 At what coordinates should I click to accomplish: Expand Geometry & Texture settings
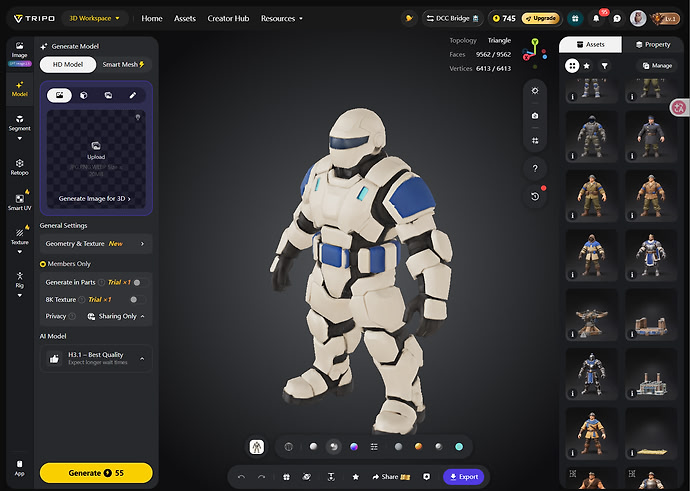pyautogui.click(x=96, y=244)
